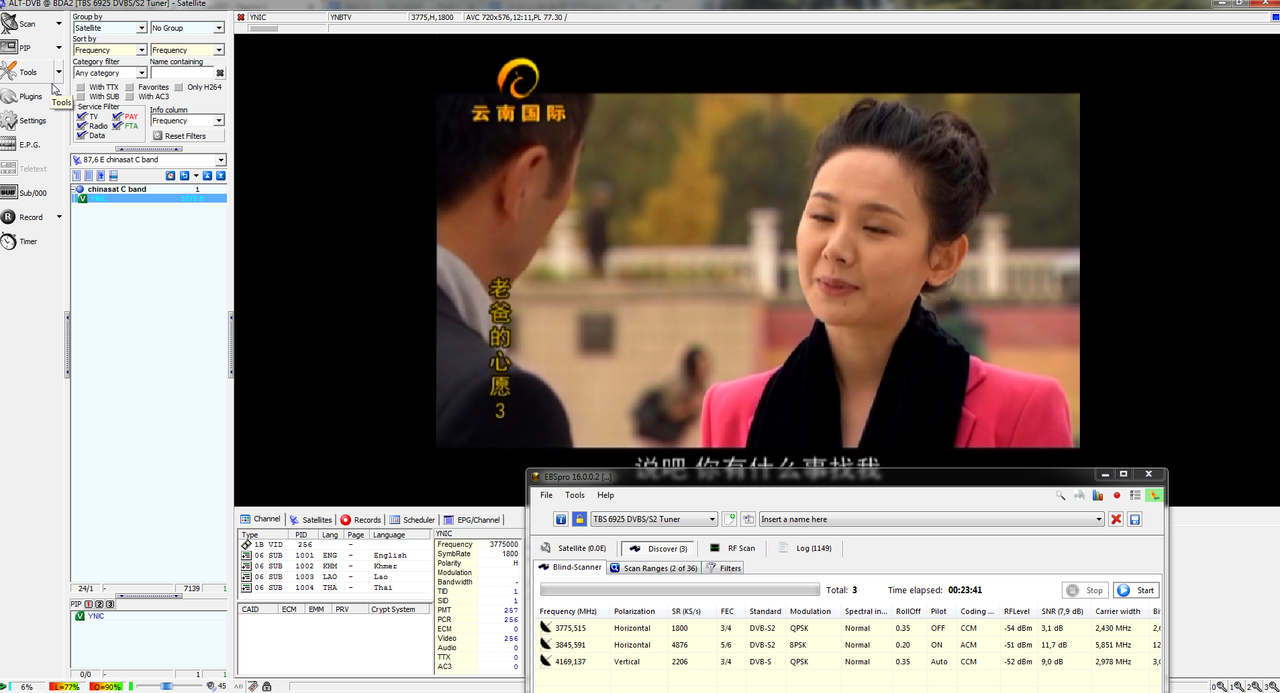Click the bar chart icon in EBSpro
Viewport: 1280px width, 693px height.
tap(1098, 495)
